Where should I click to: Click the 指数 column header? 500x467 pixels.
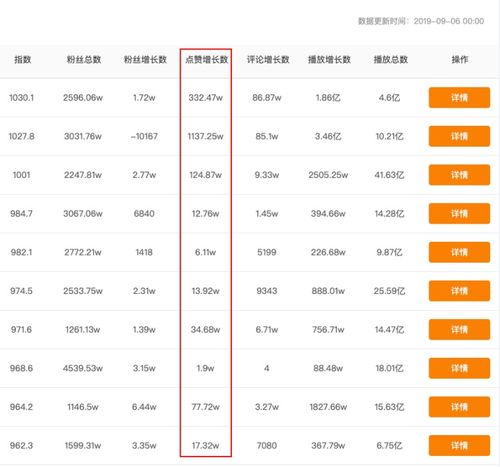22,60
